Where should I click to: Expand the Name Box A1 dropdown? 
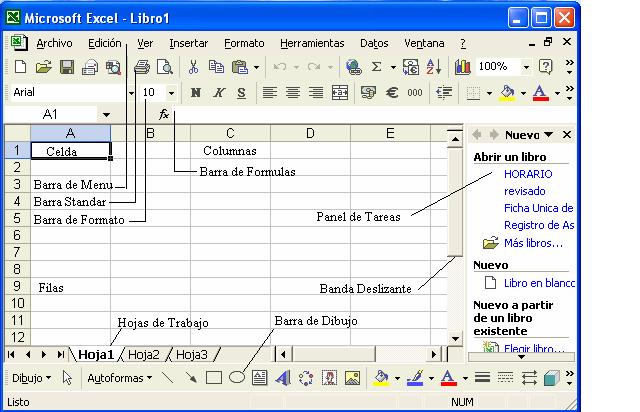coord(106,115)
